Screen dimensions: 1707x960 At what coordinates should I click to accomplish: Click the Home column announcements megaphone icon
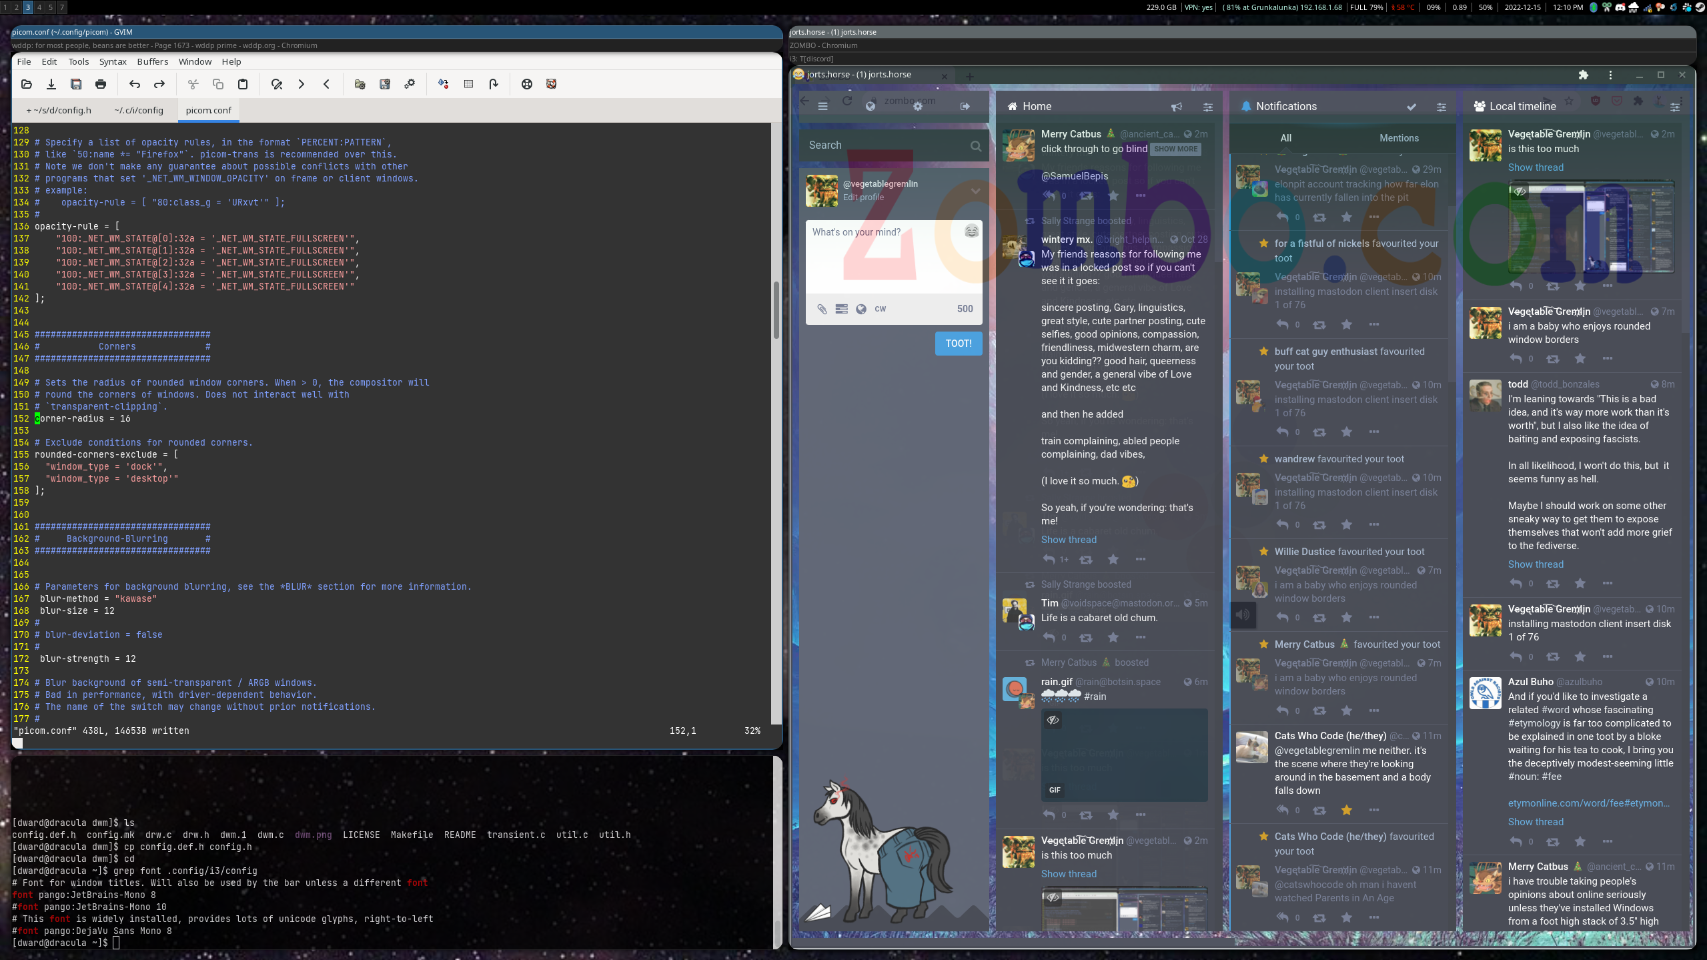point(1176,107)
